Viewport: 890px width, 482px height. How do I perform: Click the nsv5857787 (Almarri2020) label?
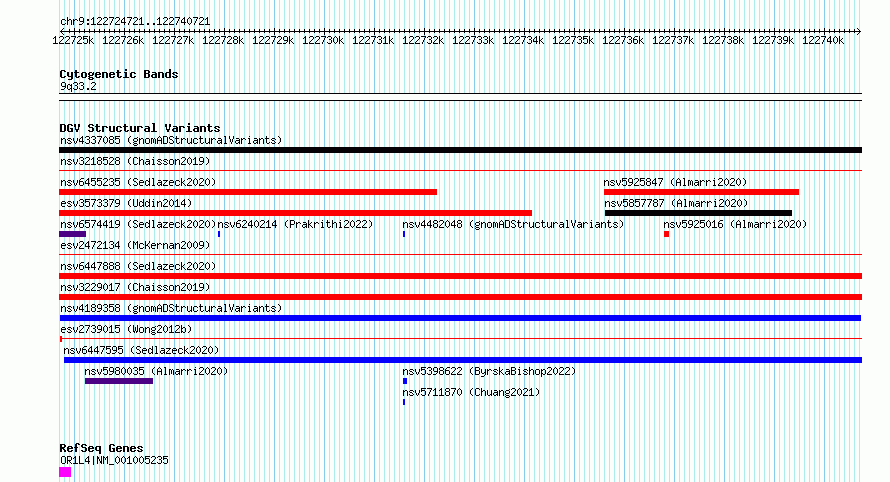[676, 203]
